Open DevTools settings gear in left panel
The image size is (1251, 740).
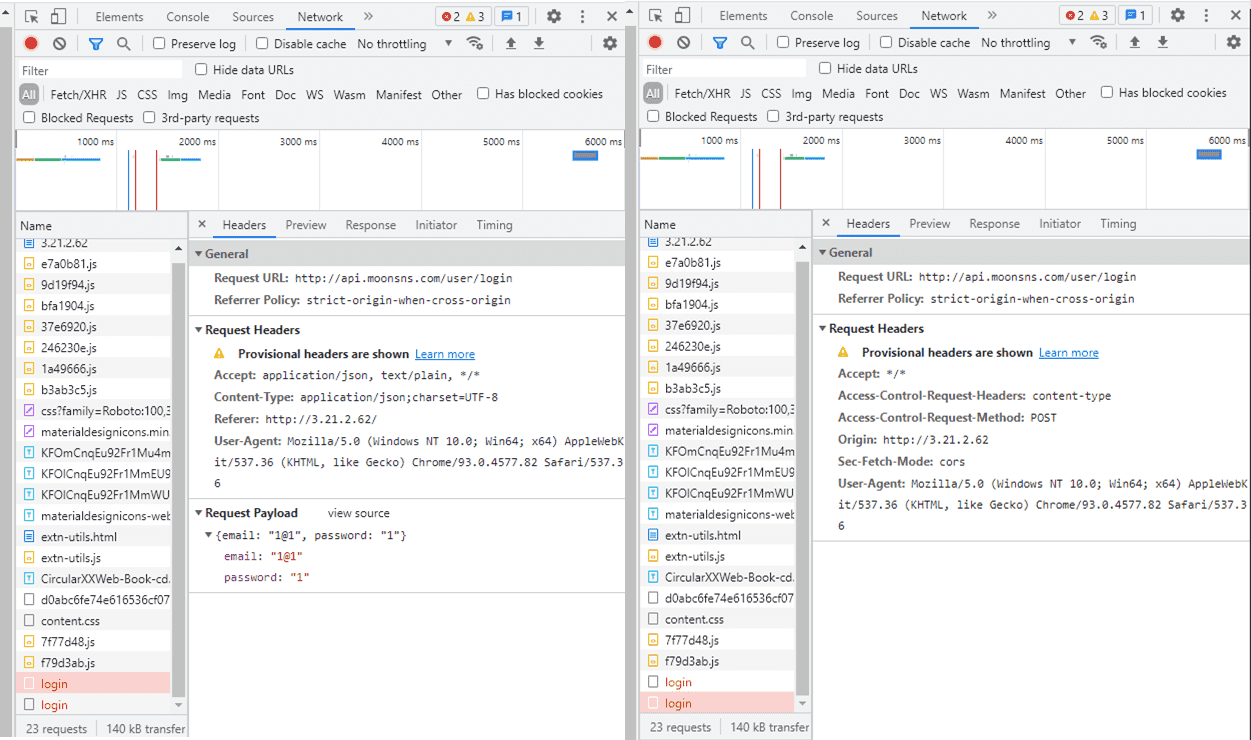554,17
